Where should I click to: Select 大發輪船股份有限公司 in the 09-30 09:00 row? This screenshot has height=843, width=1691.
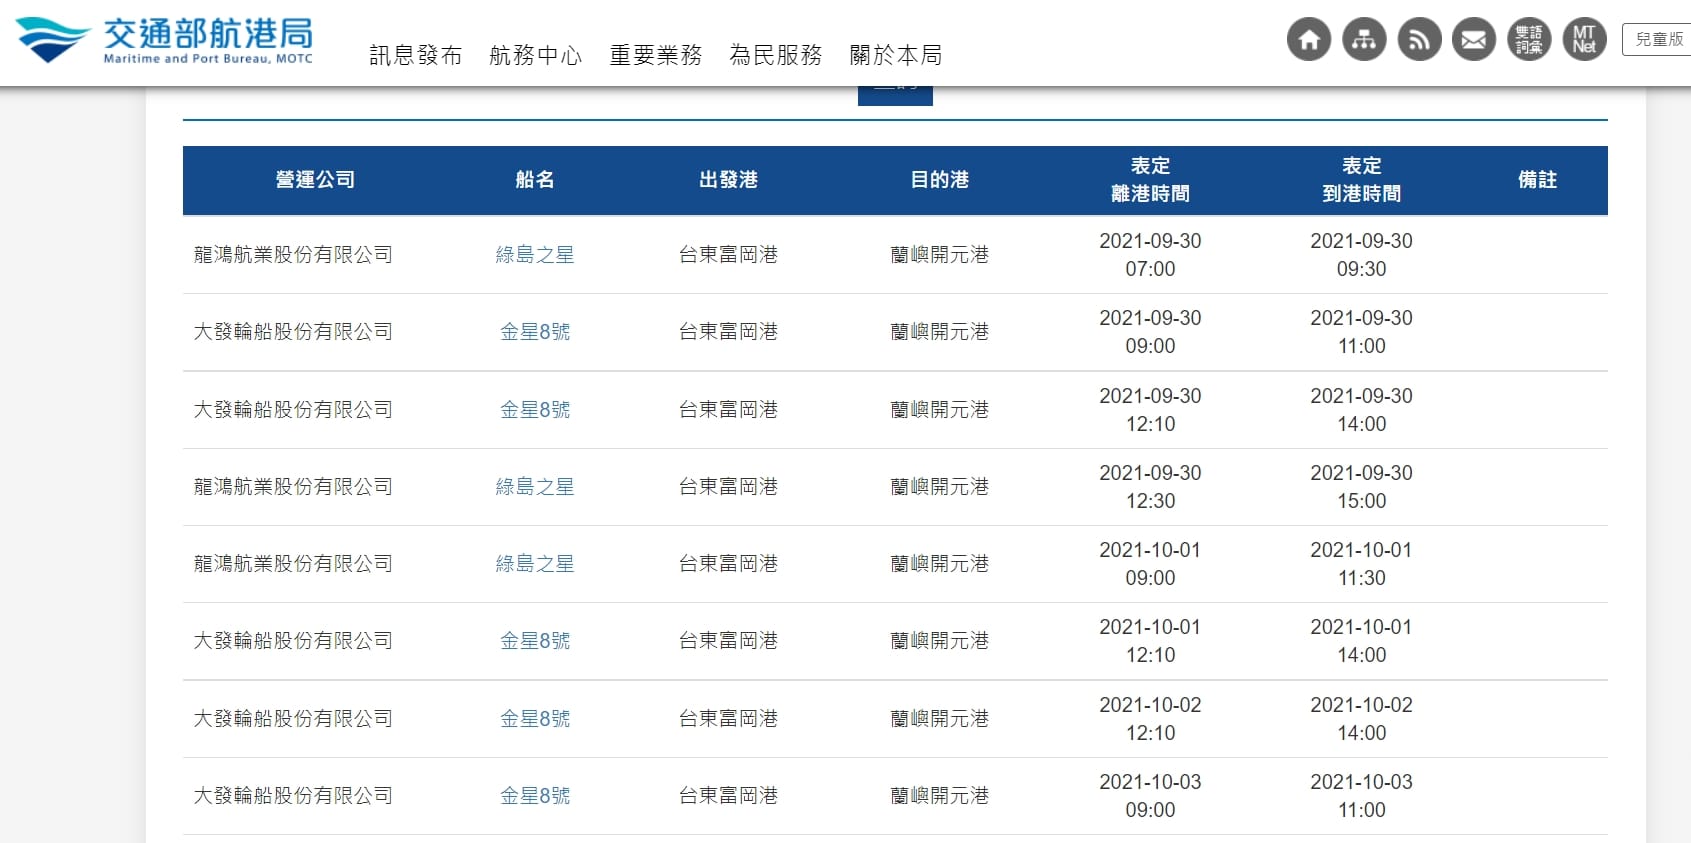point(293,332)
